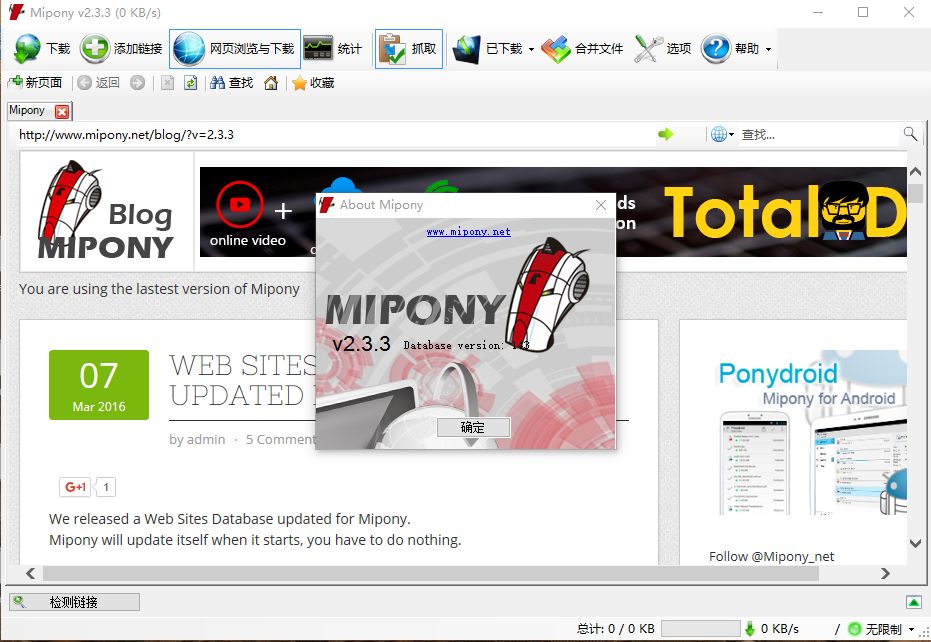Click the vertical scrollbar down arrow
Image resolution: width=931 pixels, height=642 pixels.
[x=915, y=543]
